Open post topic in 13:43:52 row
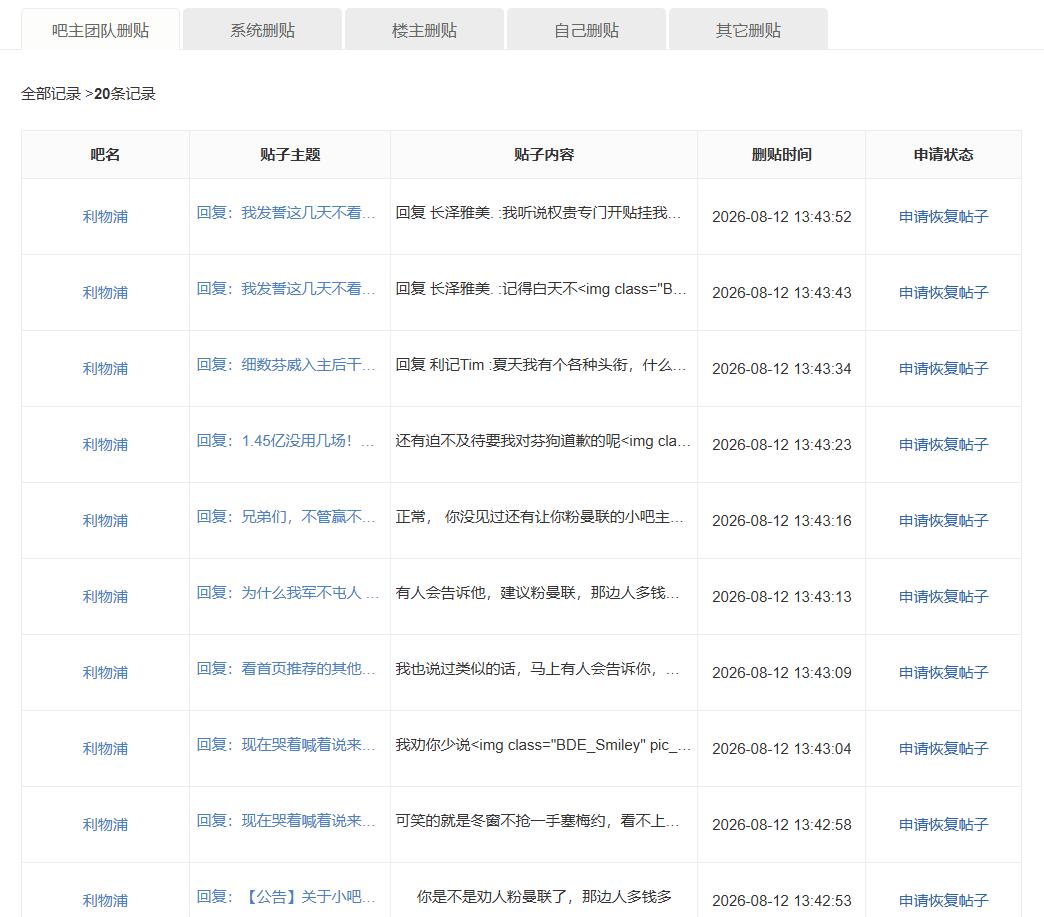 [286, 212]
